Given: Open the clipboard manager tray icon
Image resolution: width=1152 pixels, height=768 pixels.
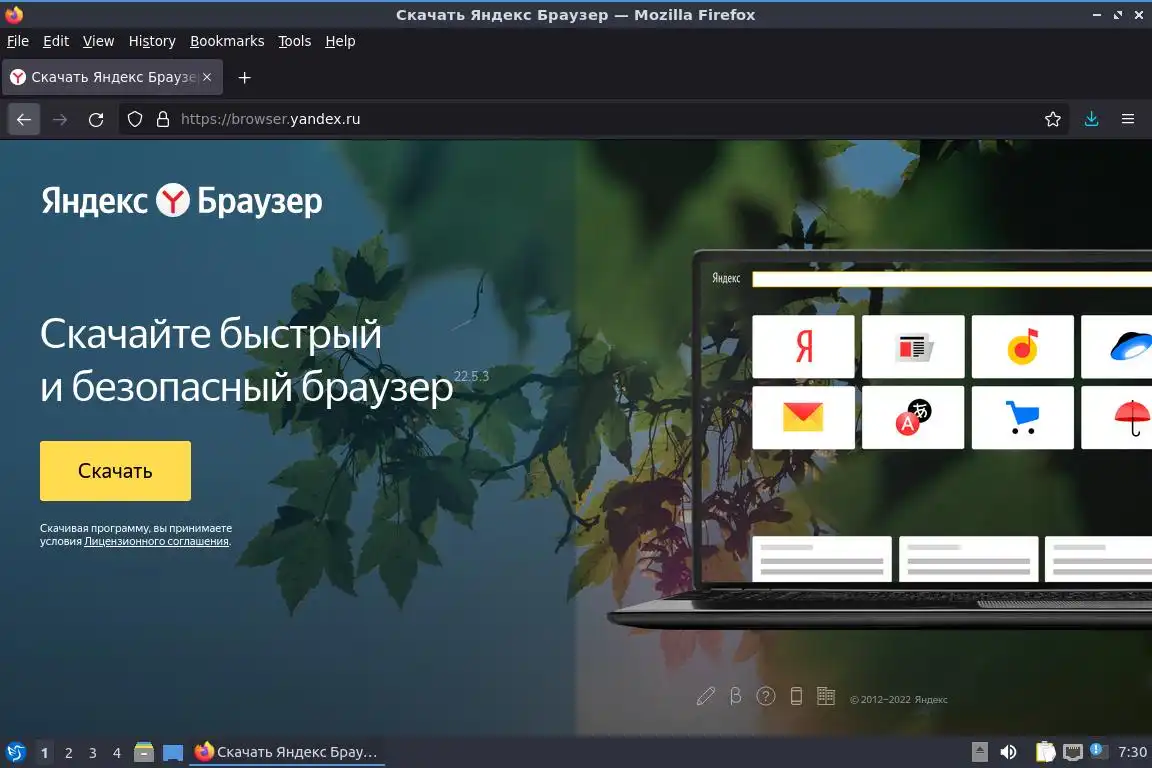Looking at the screenshot, I should point(1045,752).
